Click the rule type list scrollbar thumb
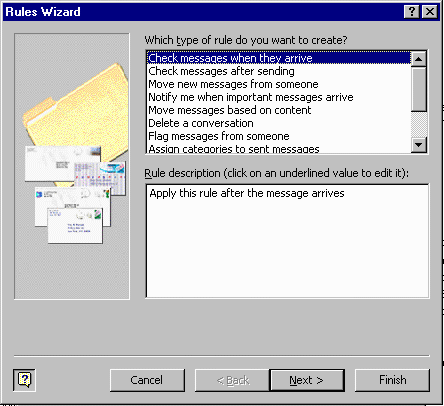Viewport: 444px width, 406px height. point(419,89)
